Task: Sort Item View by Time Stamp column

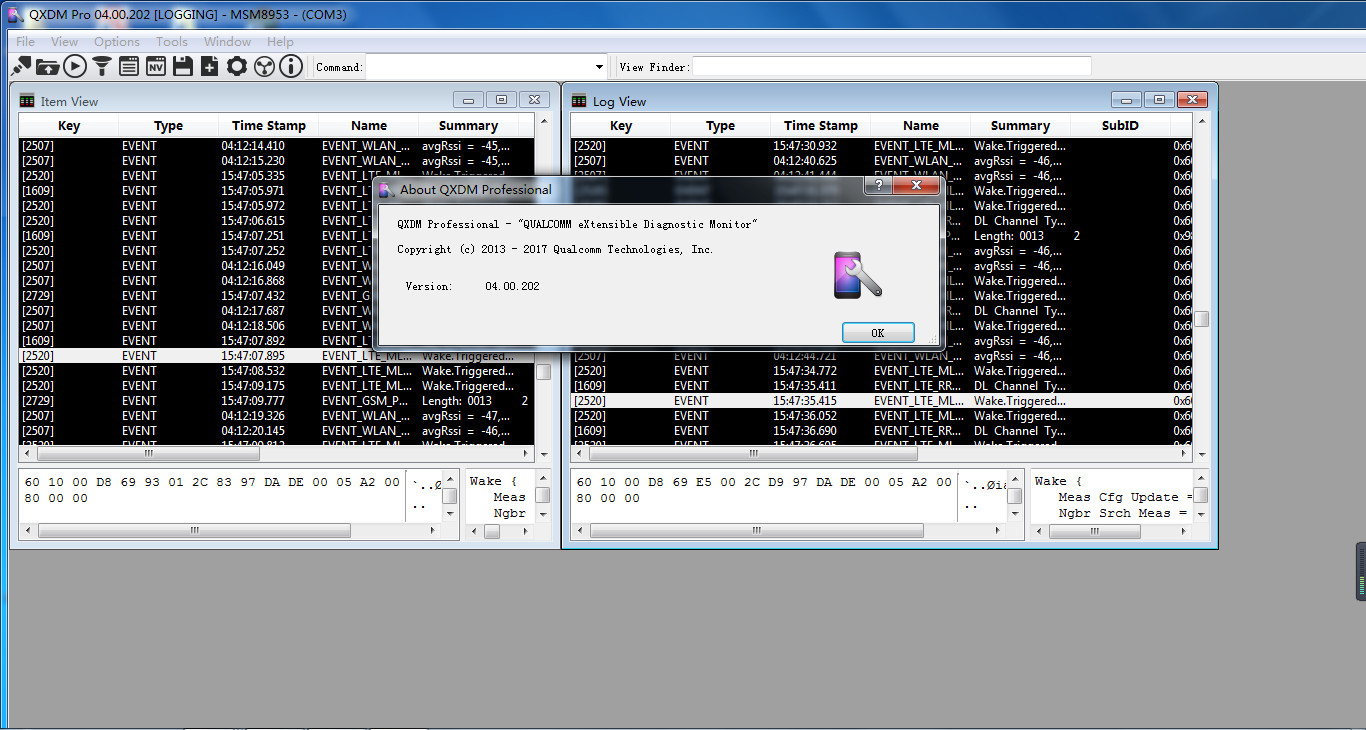Action: point(267,125)
